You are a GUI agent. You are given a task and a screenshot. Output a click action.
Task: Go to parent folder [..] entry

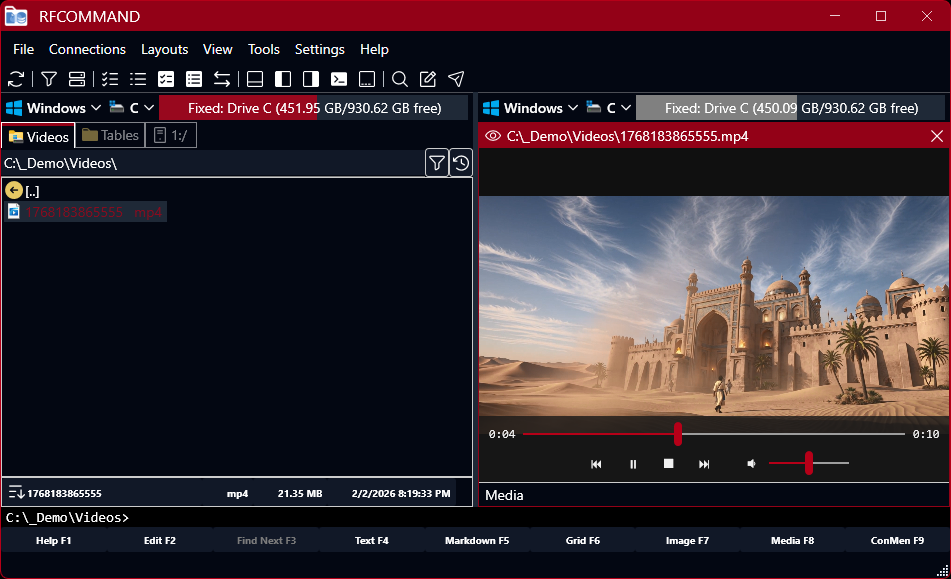(23, 191)
